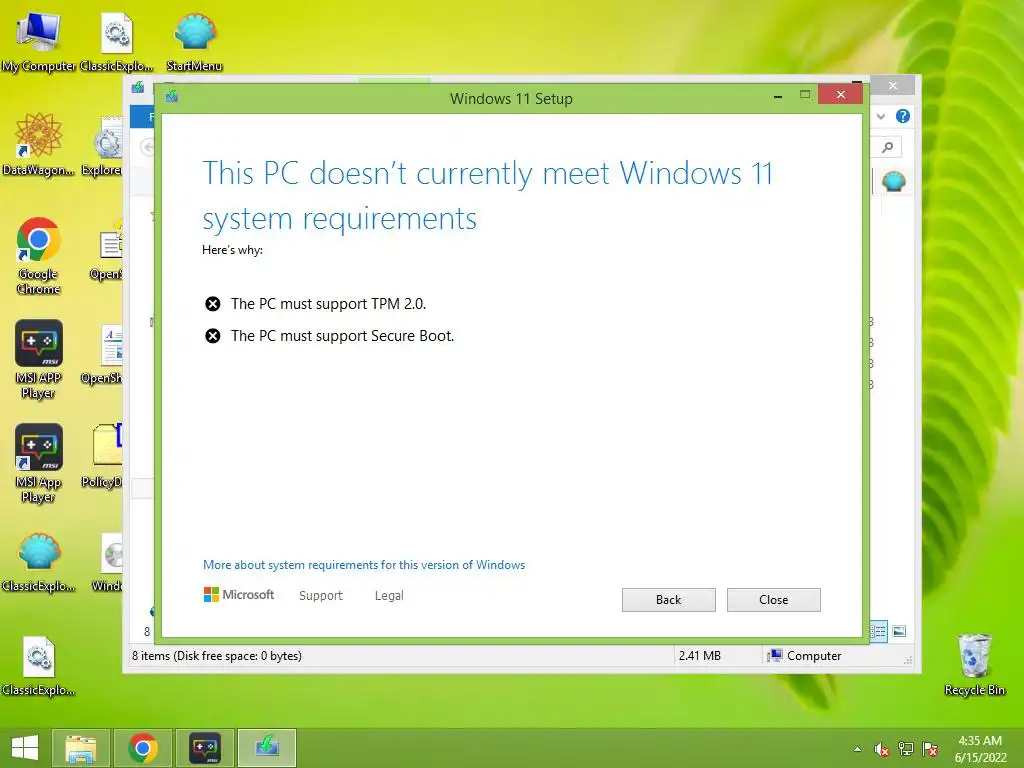Switch Explorer to details view icon
The width and height of the screenshot is (1024, 768).
pyautogui.click(x=878, y=631)
